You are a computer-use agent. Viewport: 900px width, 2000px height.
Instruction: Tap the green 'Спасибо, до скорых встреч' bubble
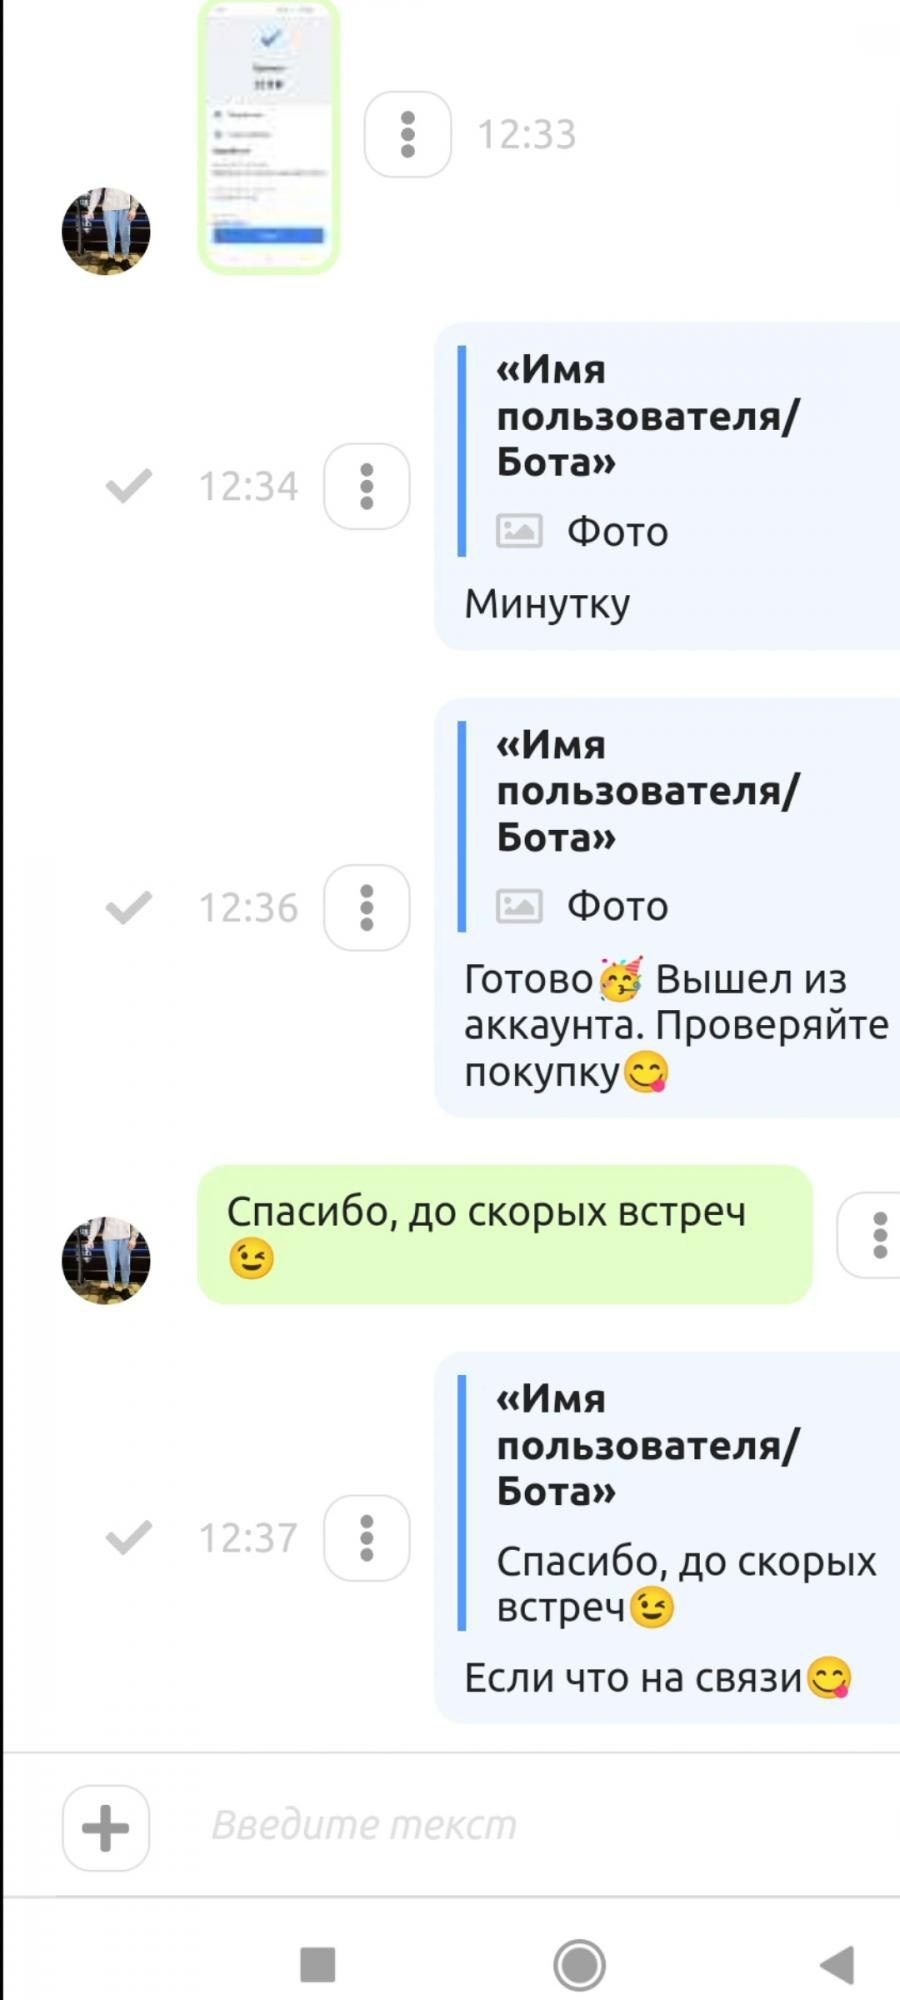[505, 1234]
